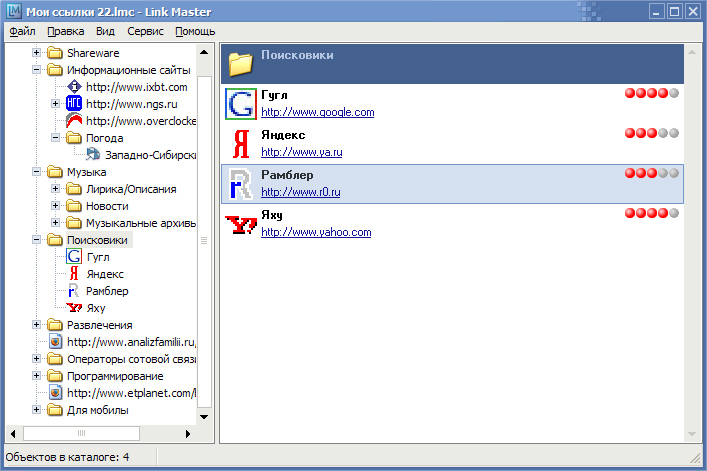The image size is (707, 471).
Task: Select the Яндекс title in the list
Action: pos(283,135)
